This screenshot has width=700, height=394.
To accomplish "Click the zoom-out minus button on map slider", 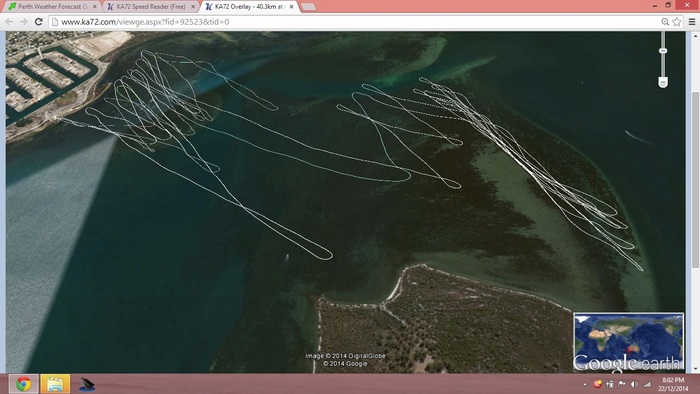I will click(663, 82).
